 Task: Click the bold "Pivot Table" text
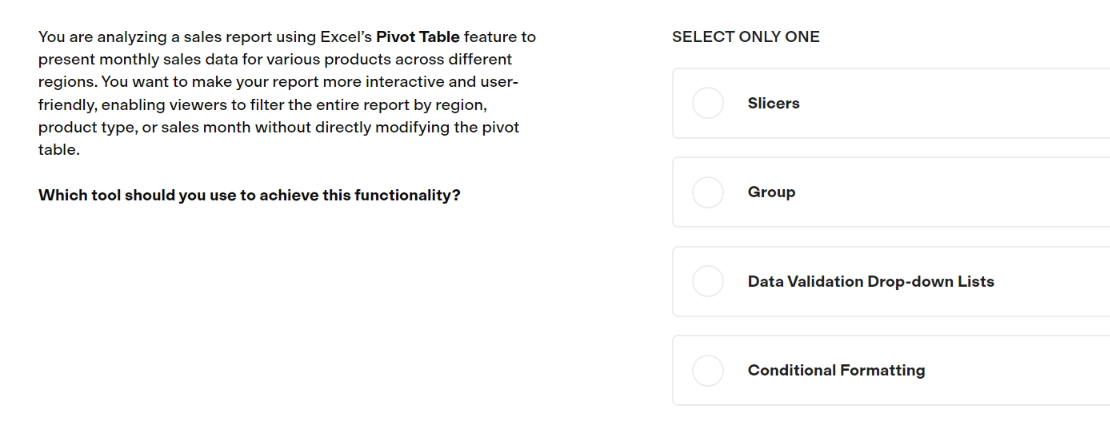418,37
